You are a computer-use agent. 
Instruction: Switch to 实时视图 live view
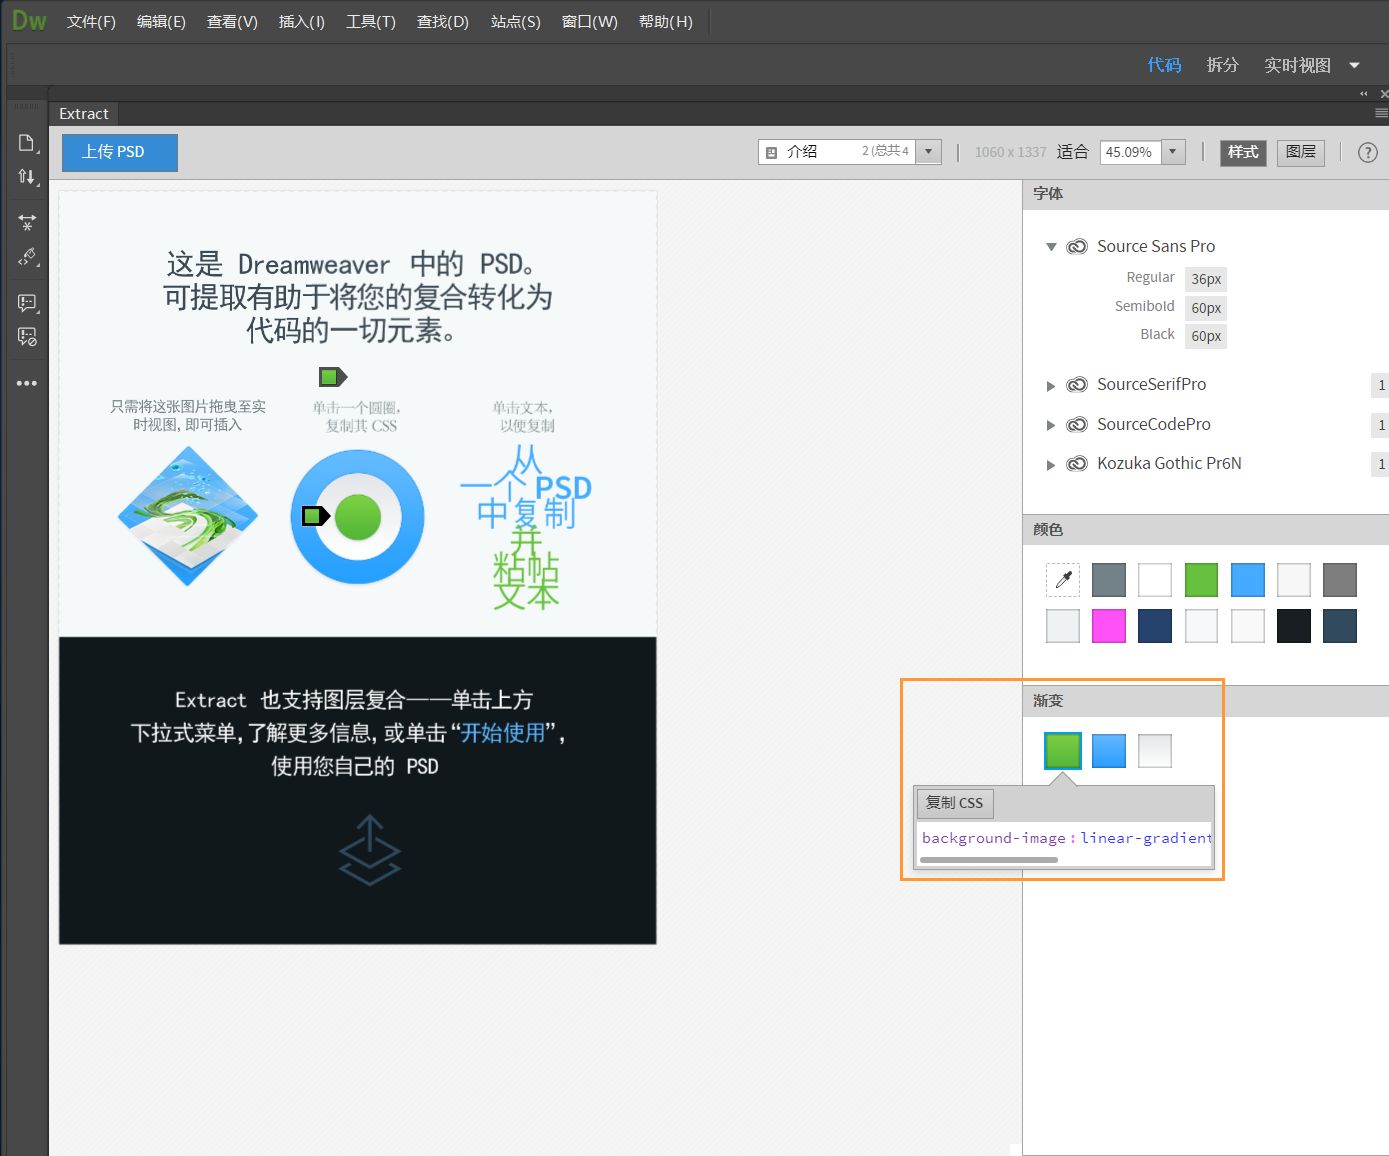(x=1297, y=65)
